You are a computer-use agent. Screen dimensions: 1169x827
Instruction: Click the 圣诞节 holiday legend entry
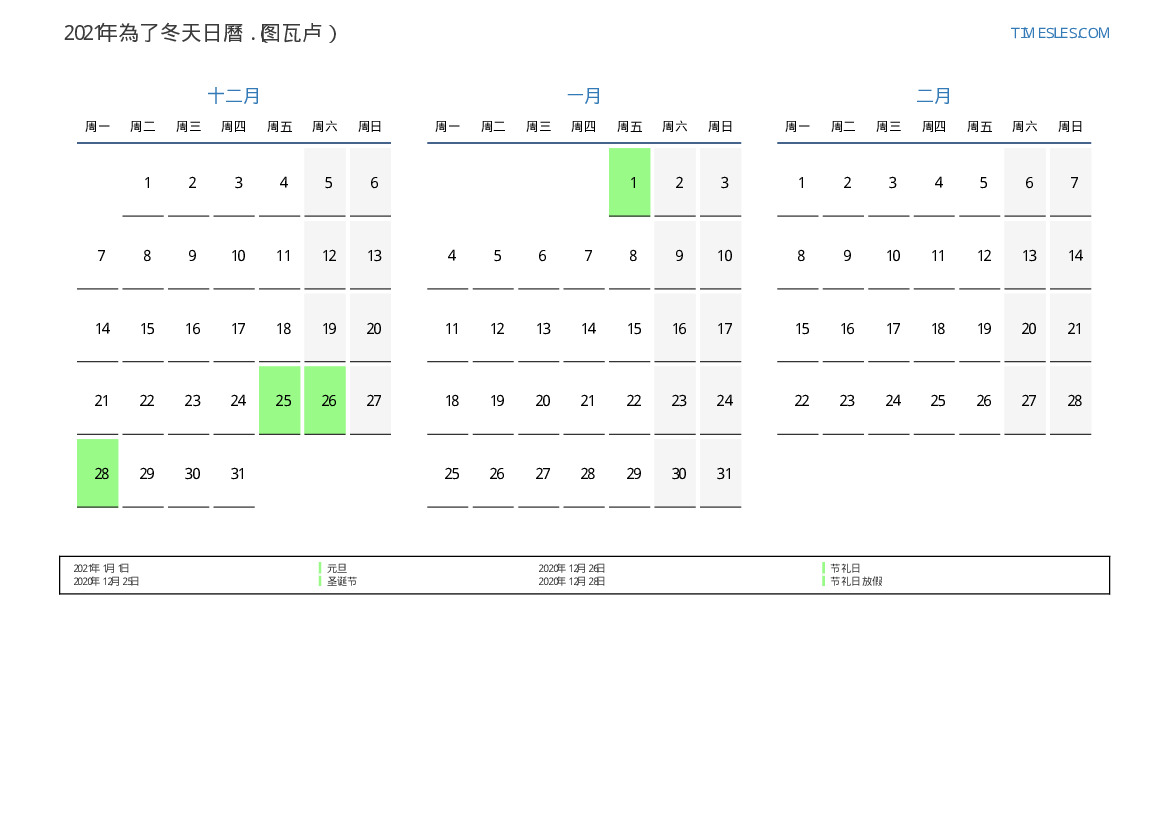click(342, 581)
